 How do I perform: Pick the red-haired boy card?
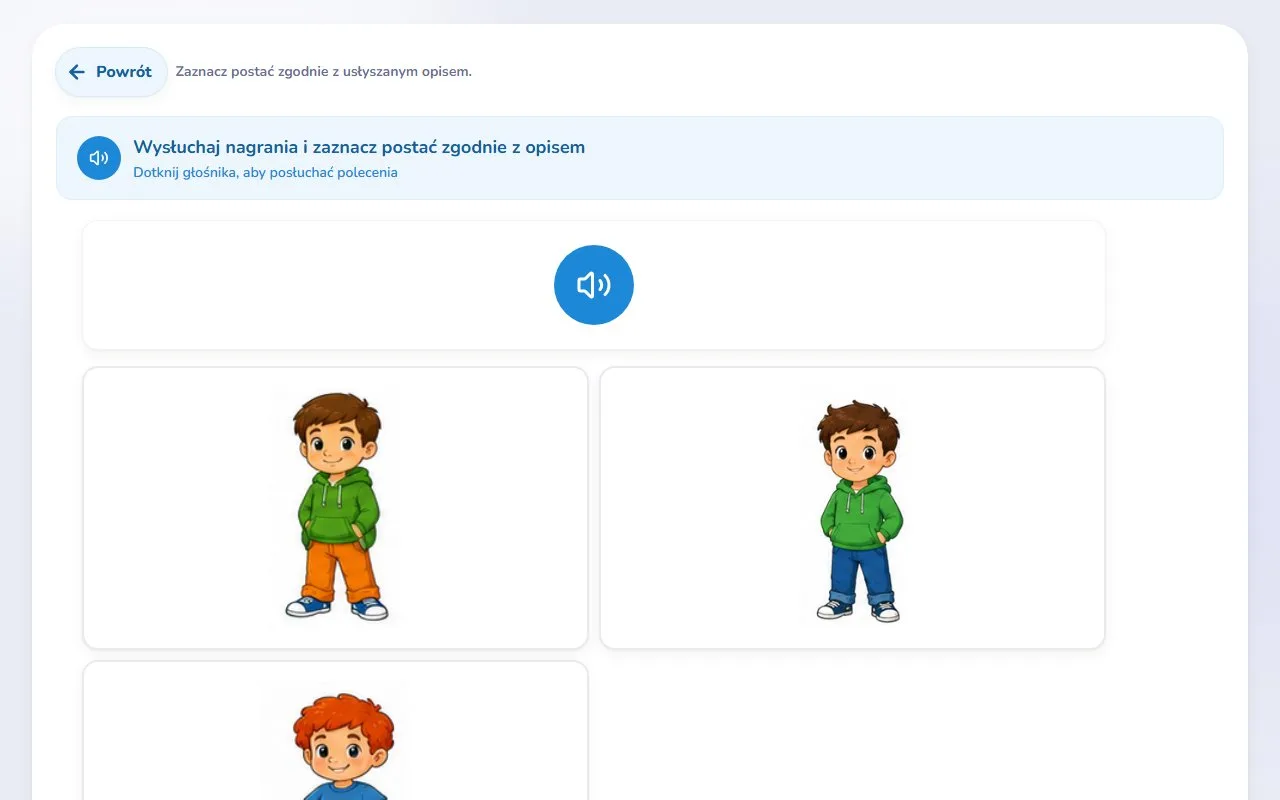(335, 731)
